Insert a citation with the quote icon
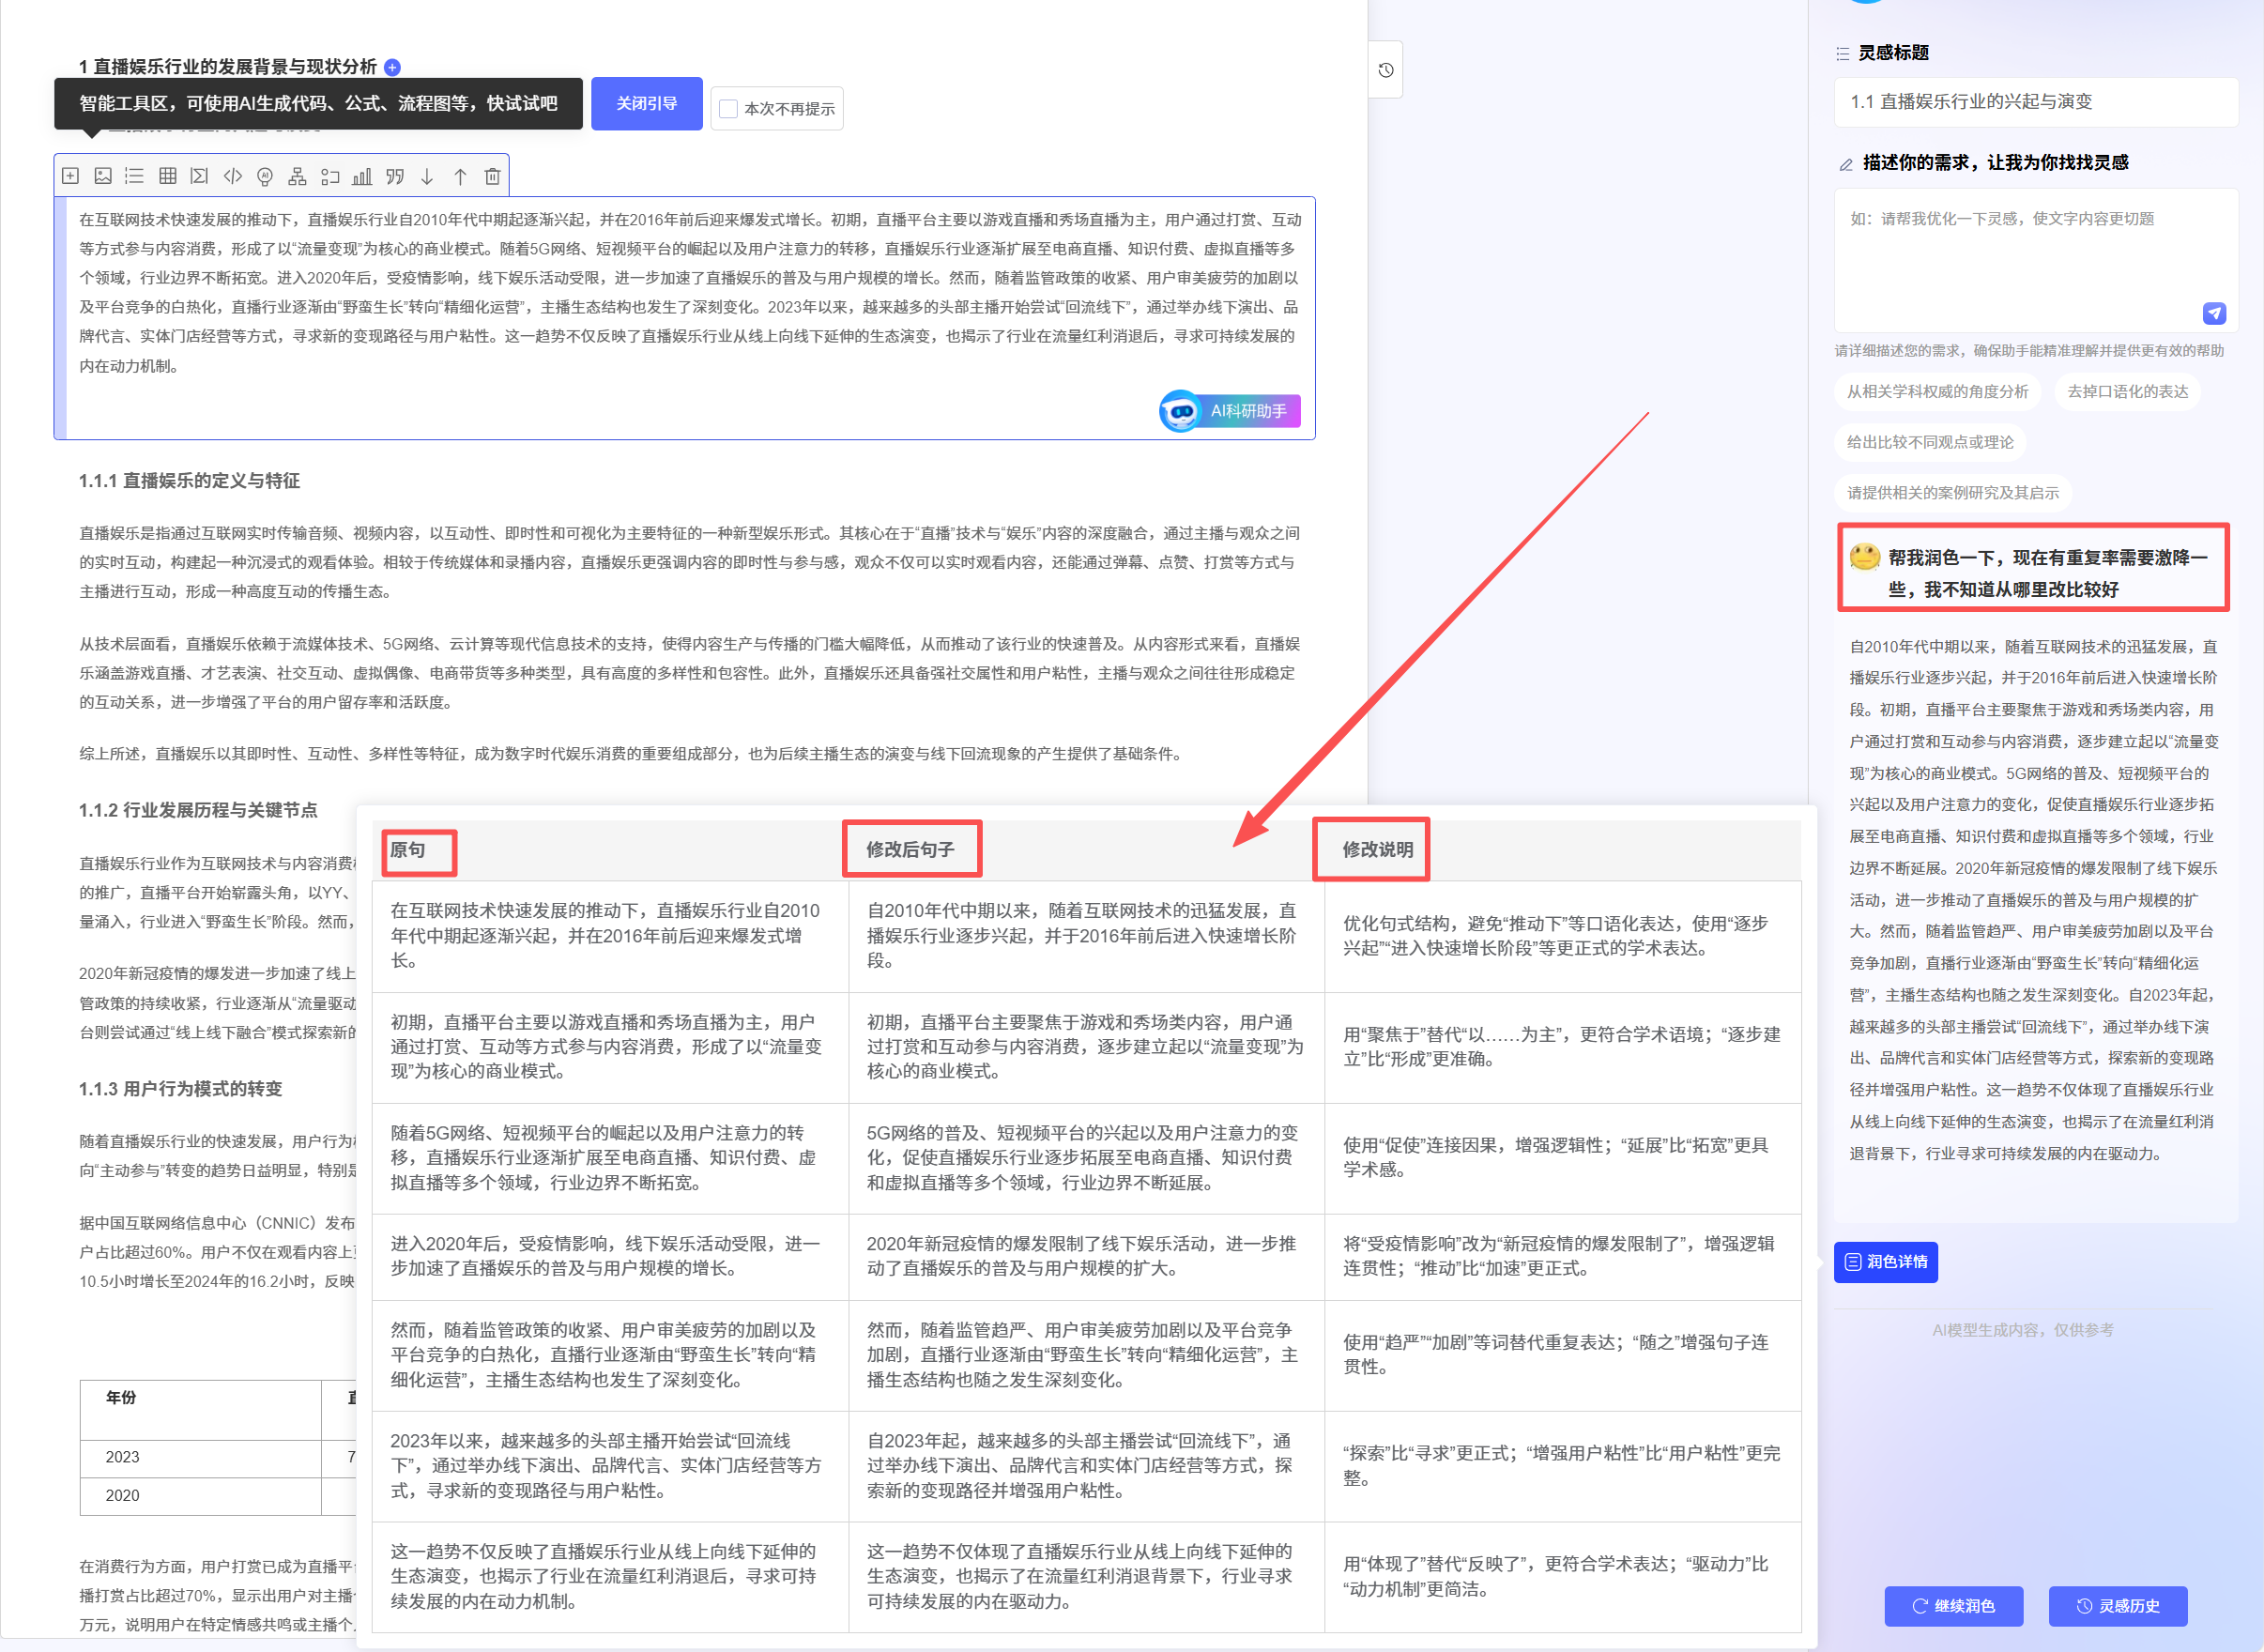The image size is (2264, 1652). click(x=395, y=176)
